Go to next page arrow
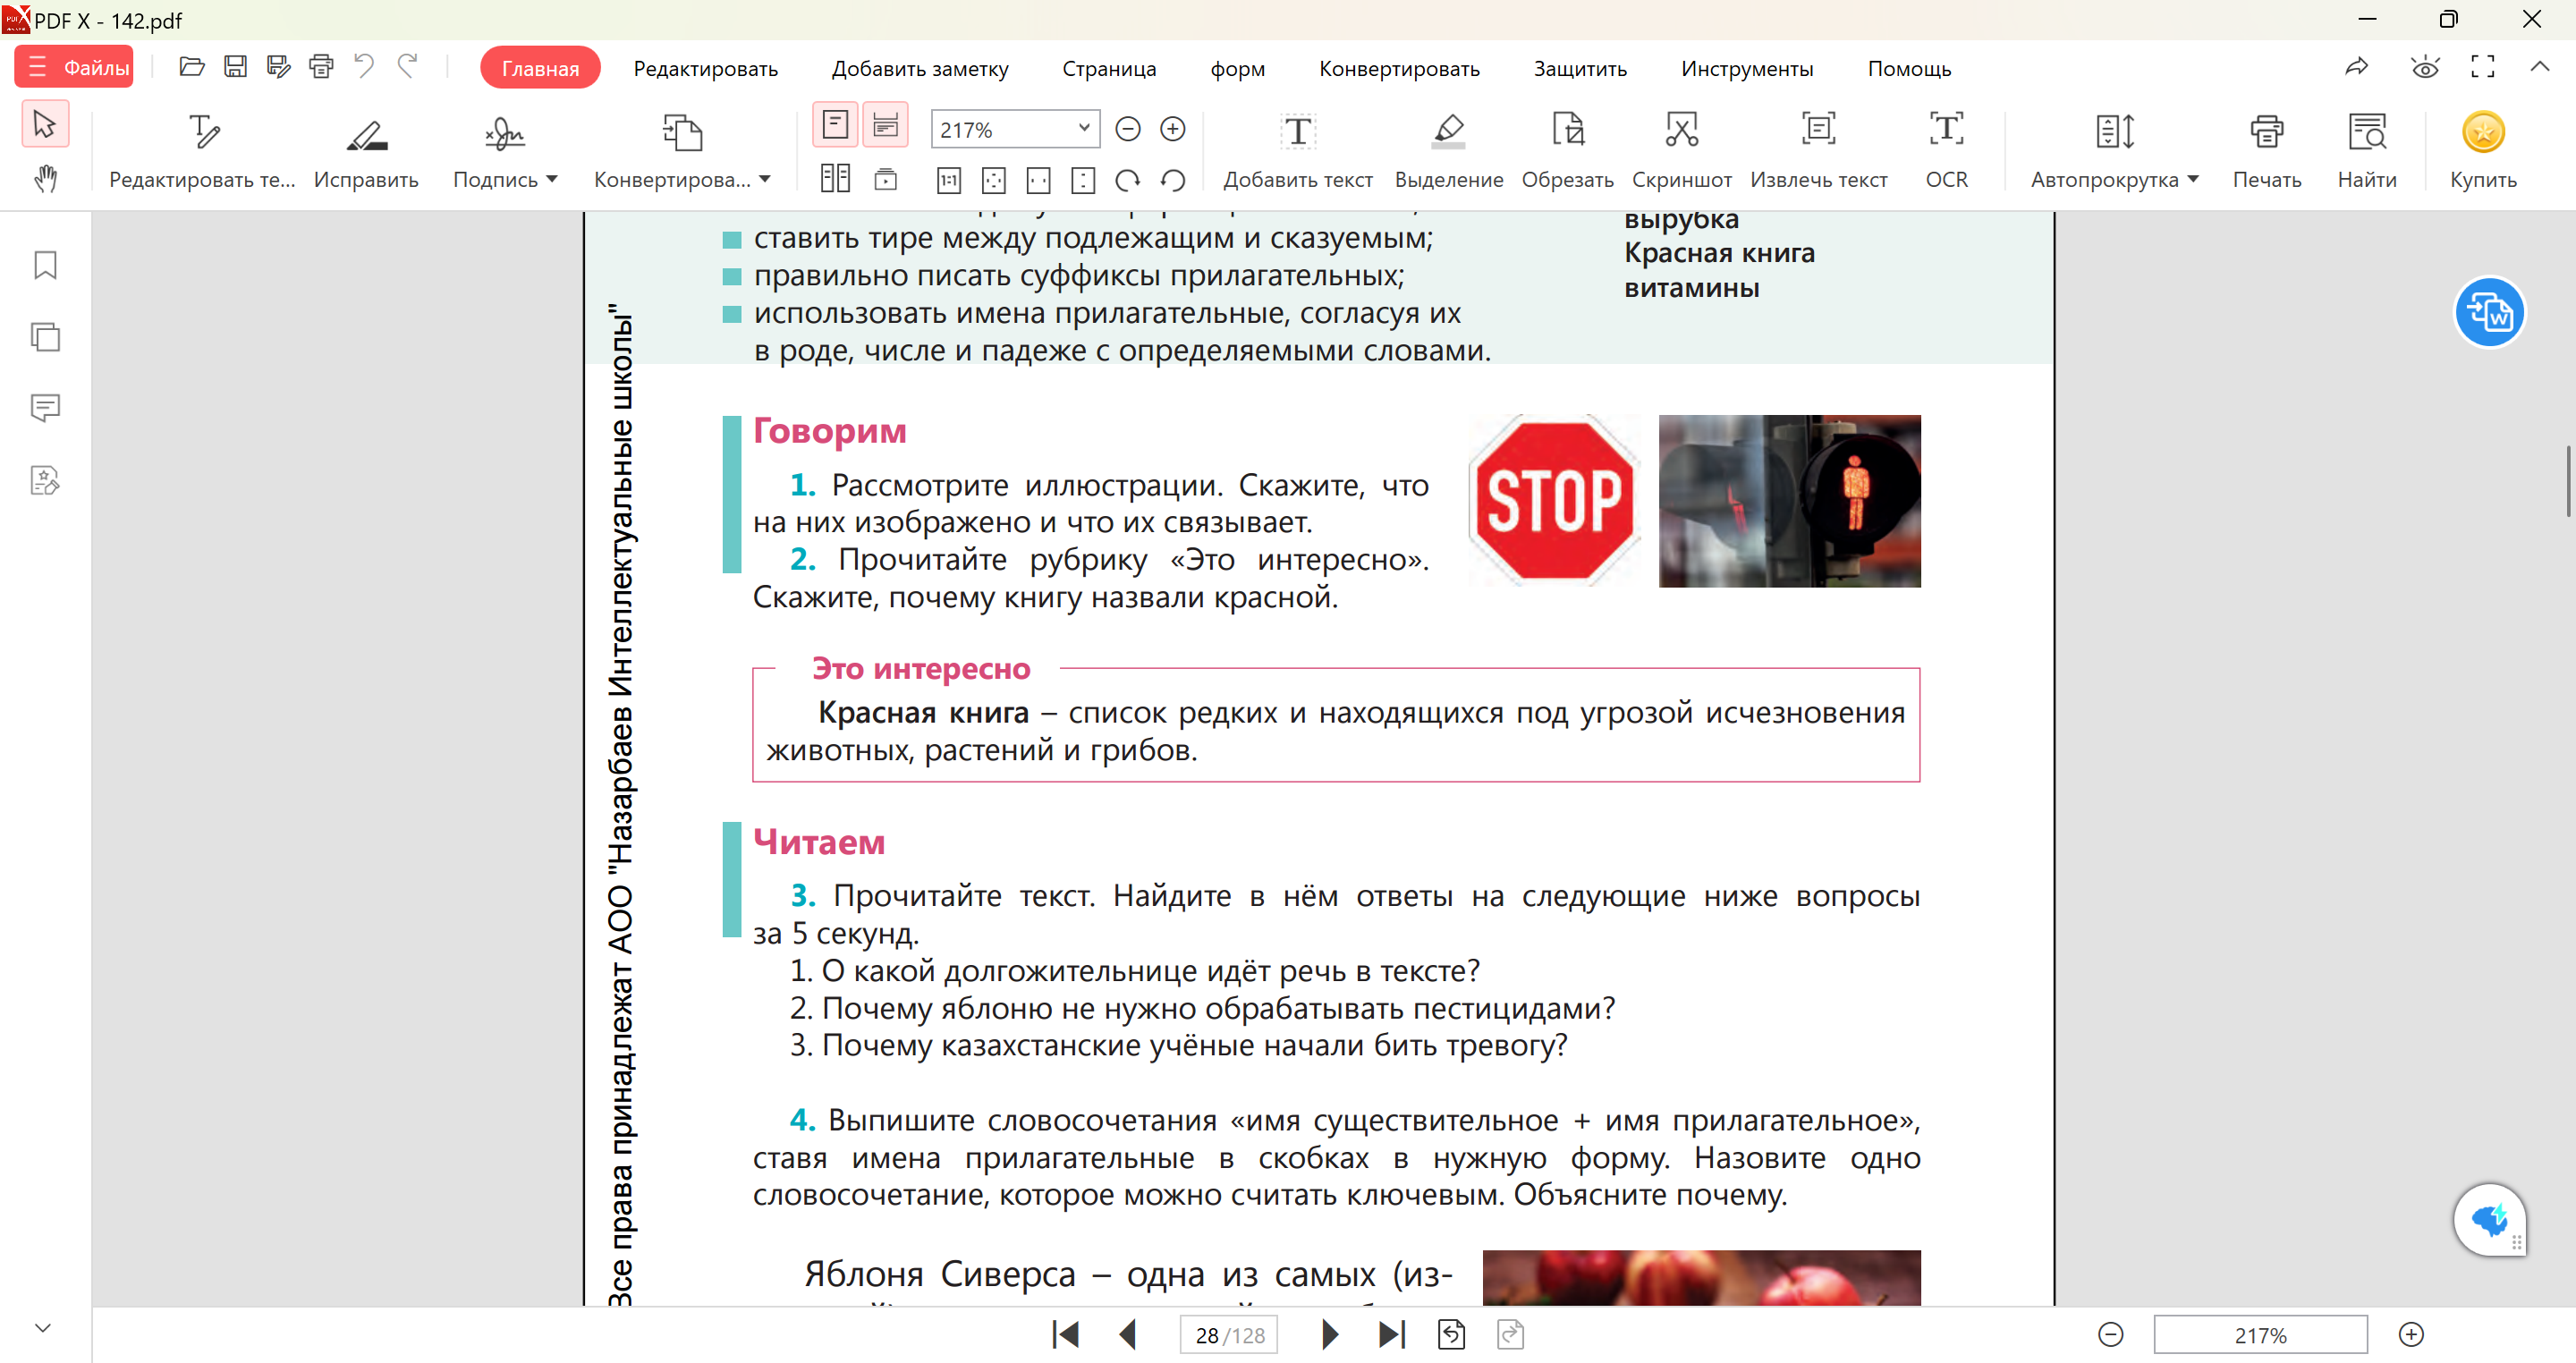Image resolution: width=2576 pixels, height=1363 pixels. [x=1329, y=1335]
